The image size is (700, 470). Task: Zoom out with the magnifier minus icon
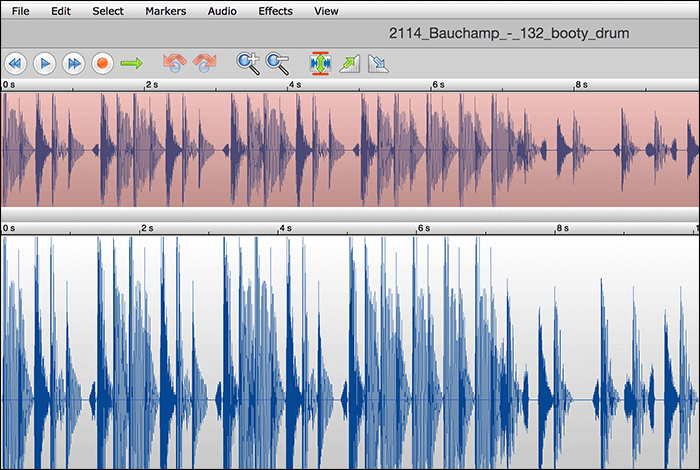pyautogui.click(x=278, y=63)
